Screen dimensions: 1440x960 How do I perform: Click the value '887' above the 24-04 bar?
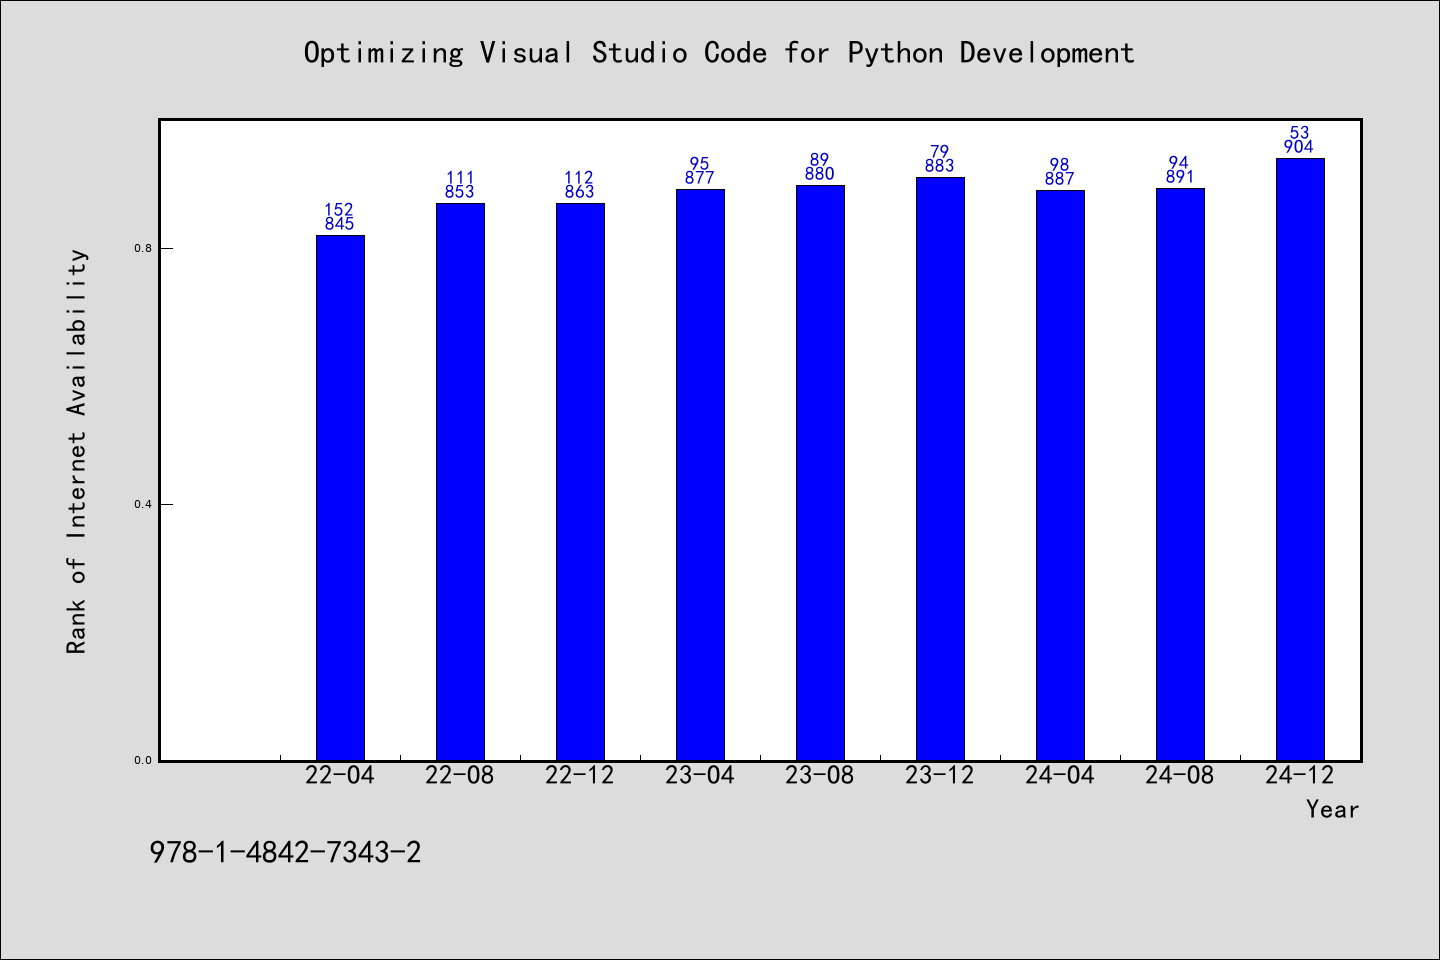point(1060,179)
